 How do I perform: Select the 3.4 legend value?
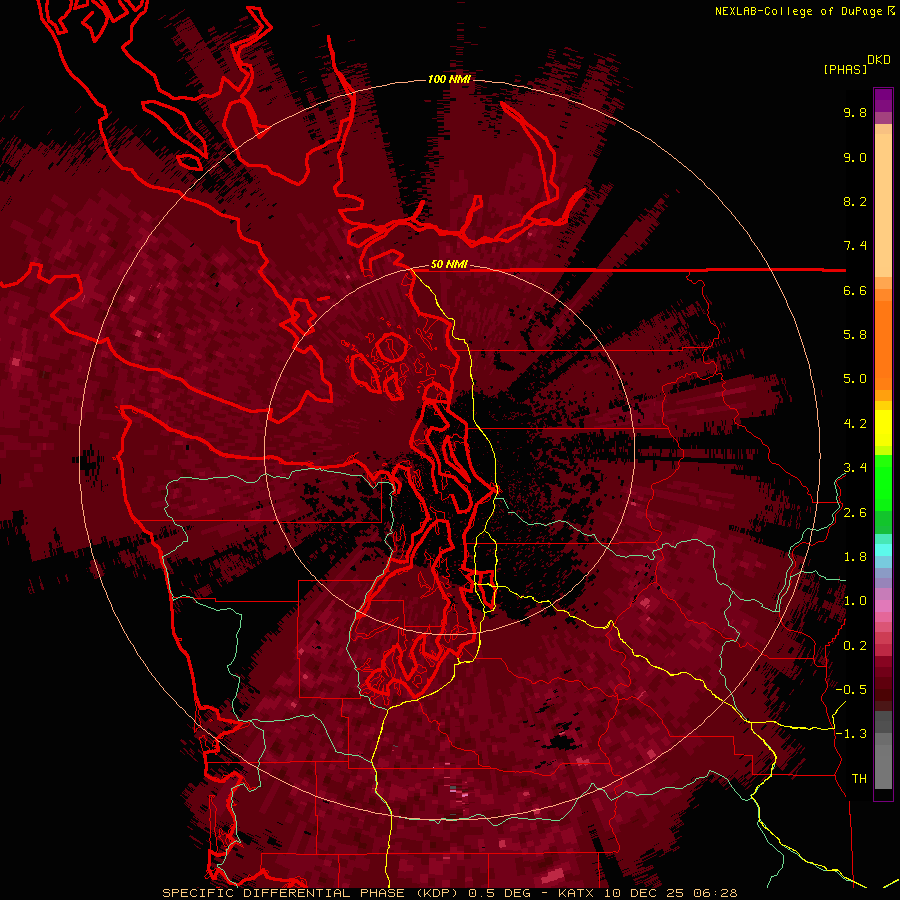[x=855, y=468]
